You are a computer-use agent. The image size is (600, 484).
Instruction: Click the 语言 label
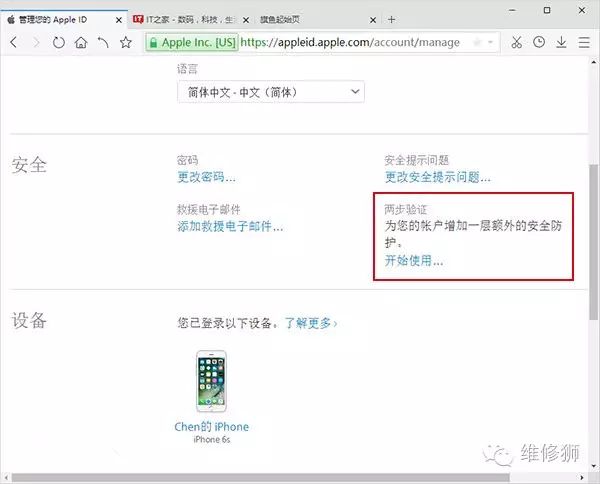point(187,69)
